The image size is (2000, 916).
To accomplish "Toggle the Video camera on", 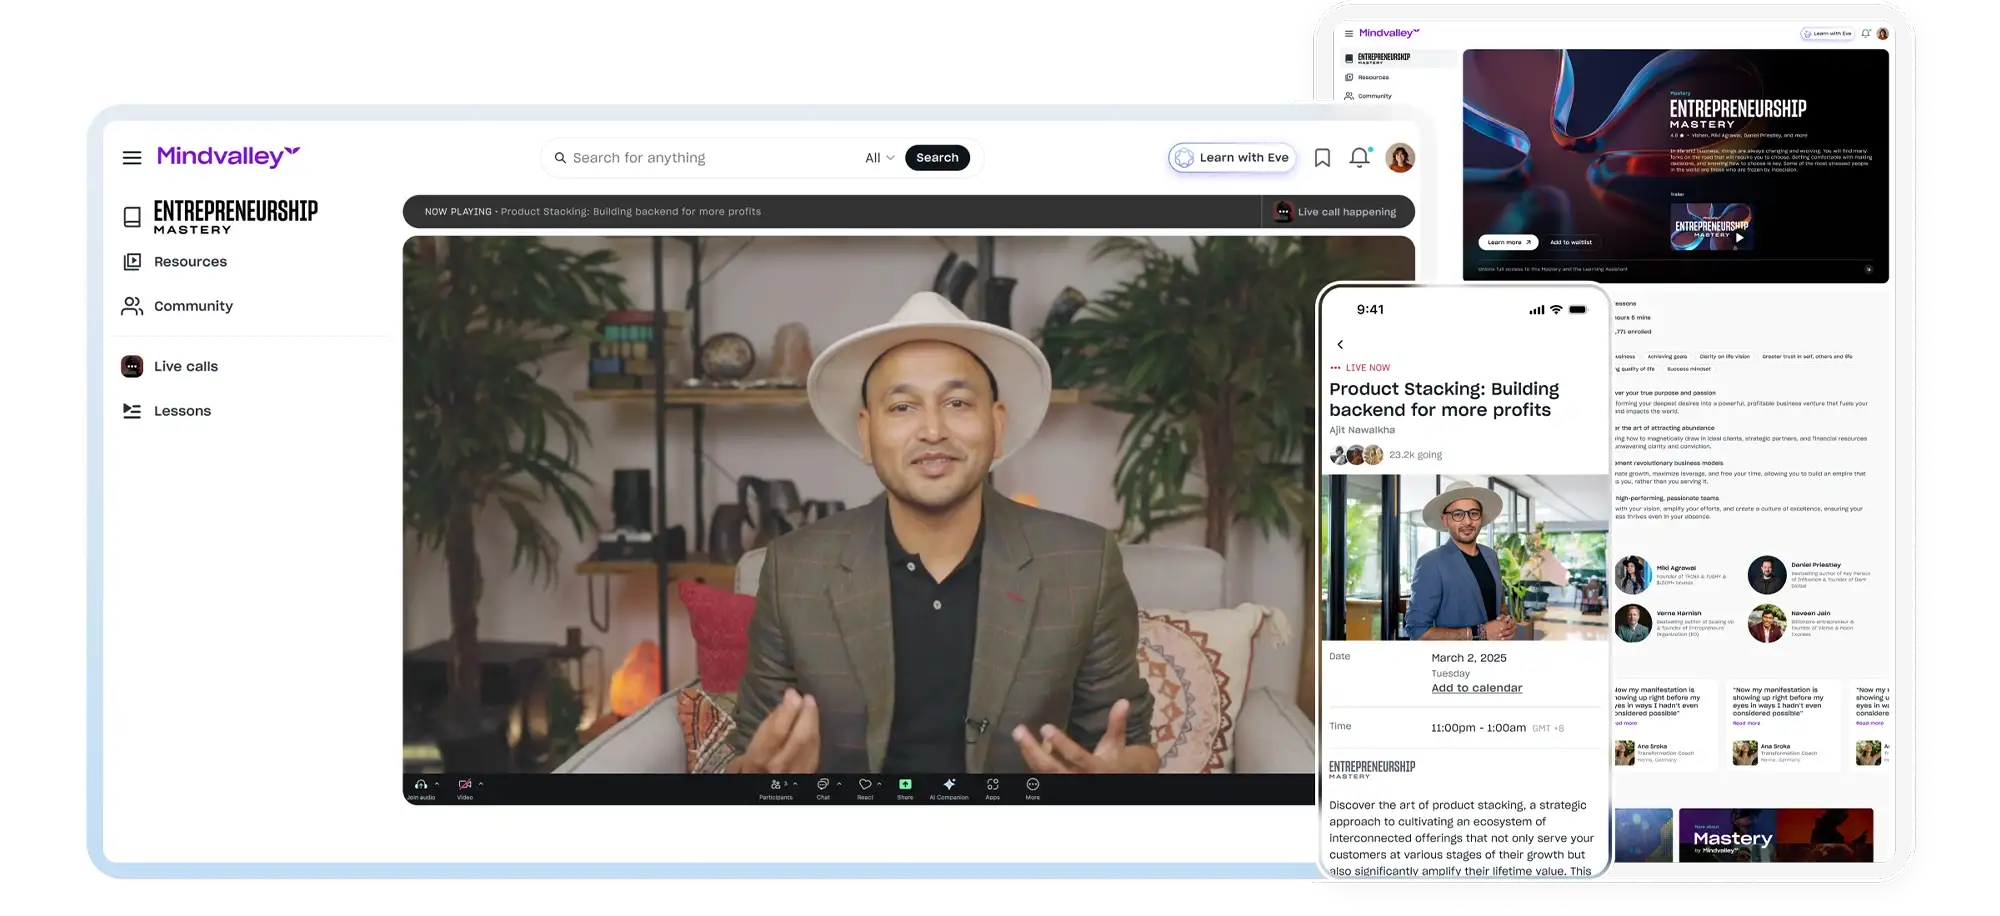I will click(465, 786).
